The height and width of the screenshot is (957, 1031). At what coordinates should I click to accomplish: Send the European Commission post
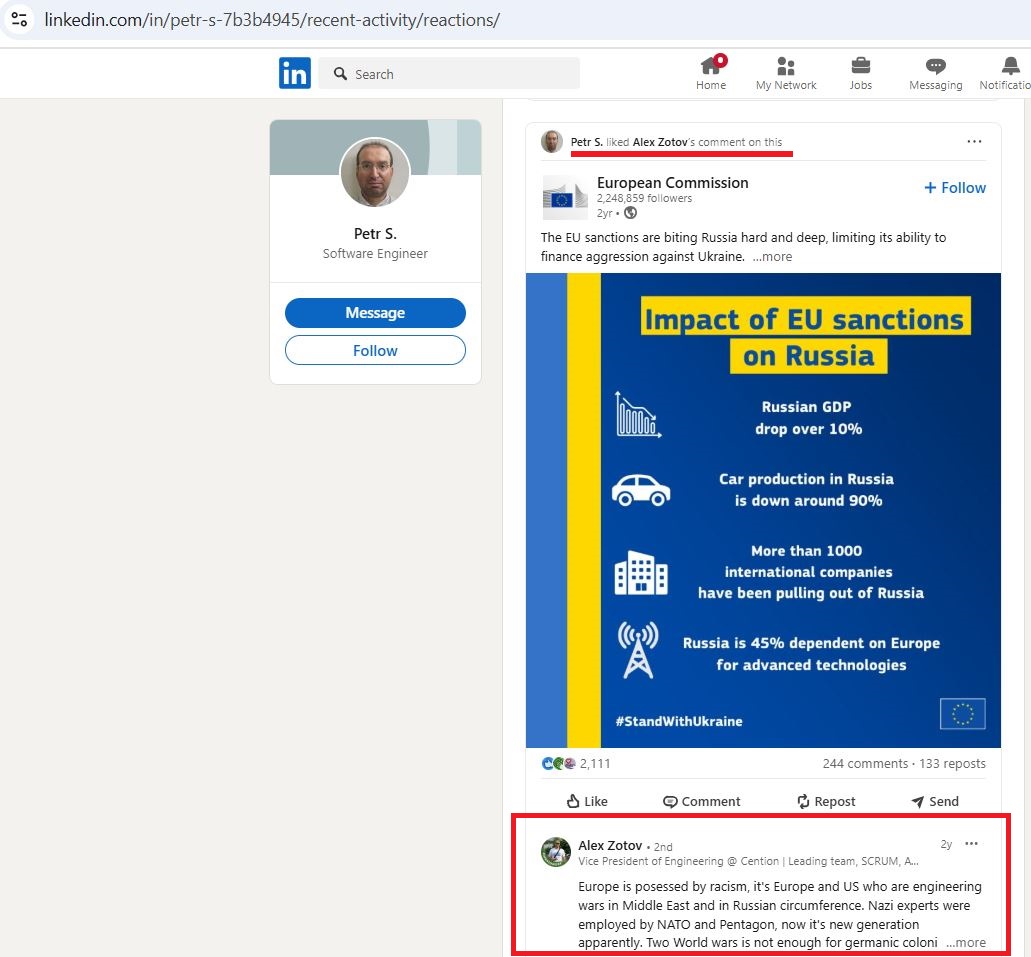[935, 801]
